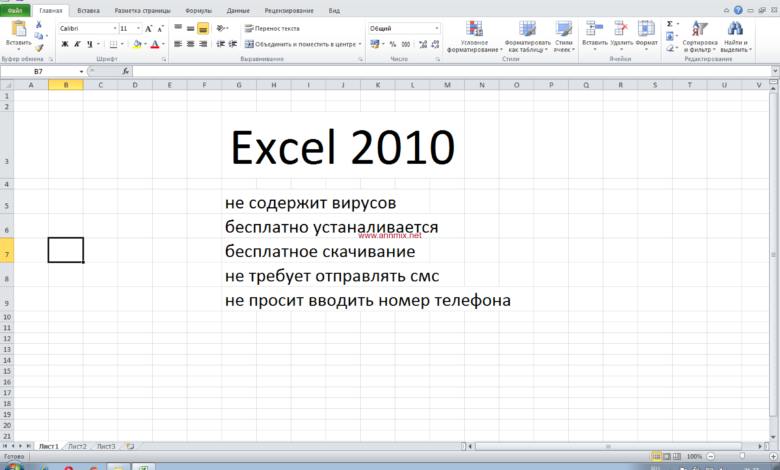This screenshot has width=780, height=470.
Task: Toggle underline Ч formatting
Action: coord(90,44)
